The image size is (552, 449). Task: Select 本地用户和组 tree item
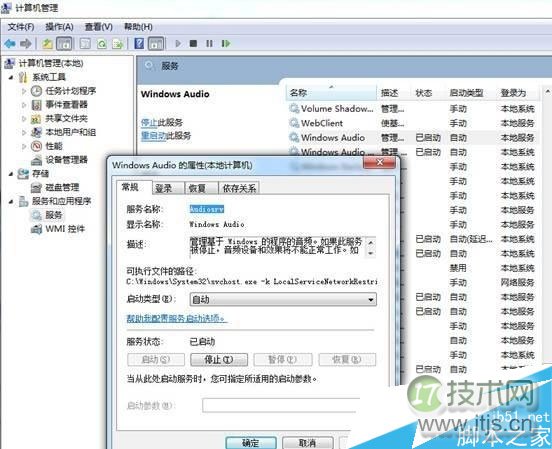71,132
